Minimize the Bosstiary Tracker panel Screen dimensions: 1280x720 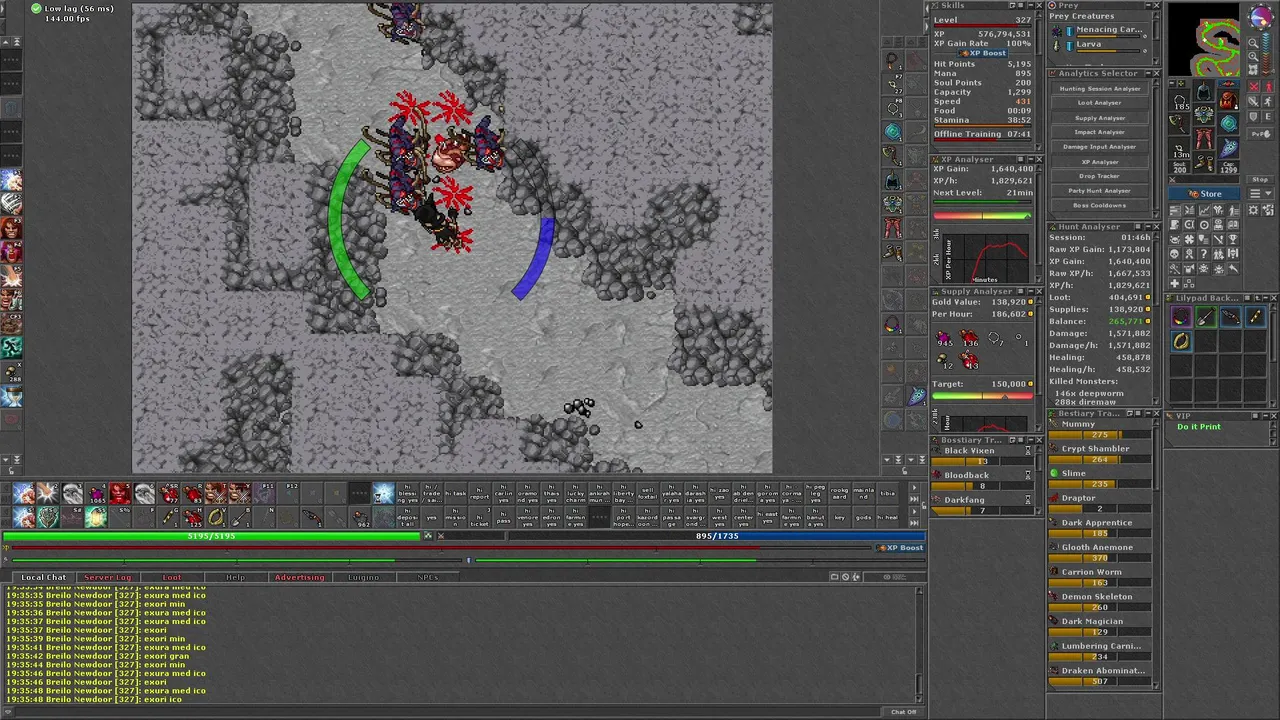pos(1031,440)
